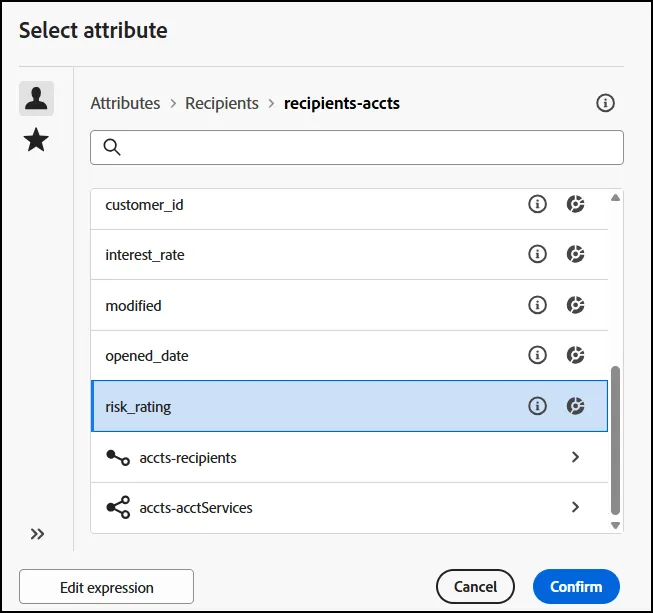Click the attribute list scrollbar thumb

[x=615, y=441]
